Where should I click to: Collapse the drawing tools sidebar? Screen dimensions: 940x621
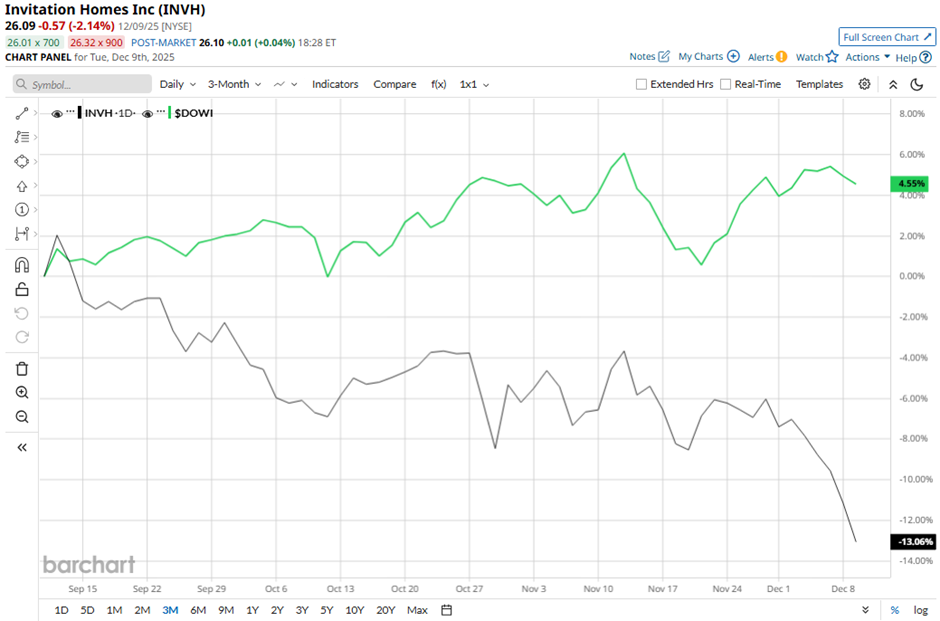pos(22,447)
